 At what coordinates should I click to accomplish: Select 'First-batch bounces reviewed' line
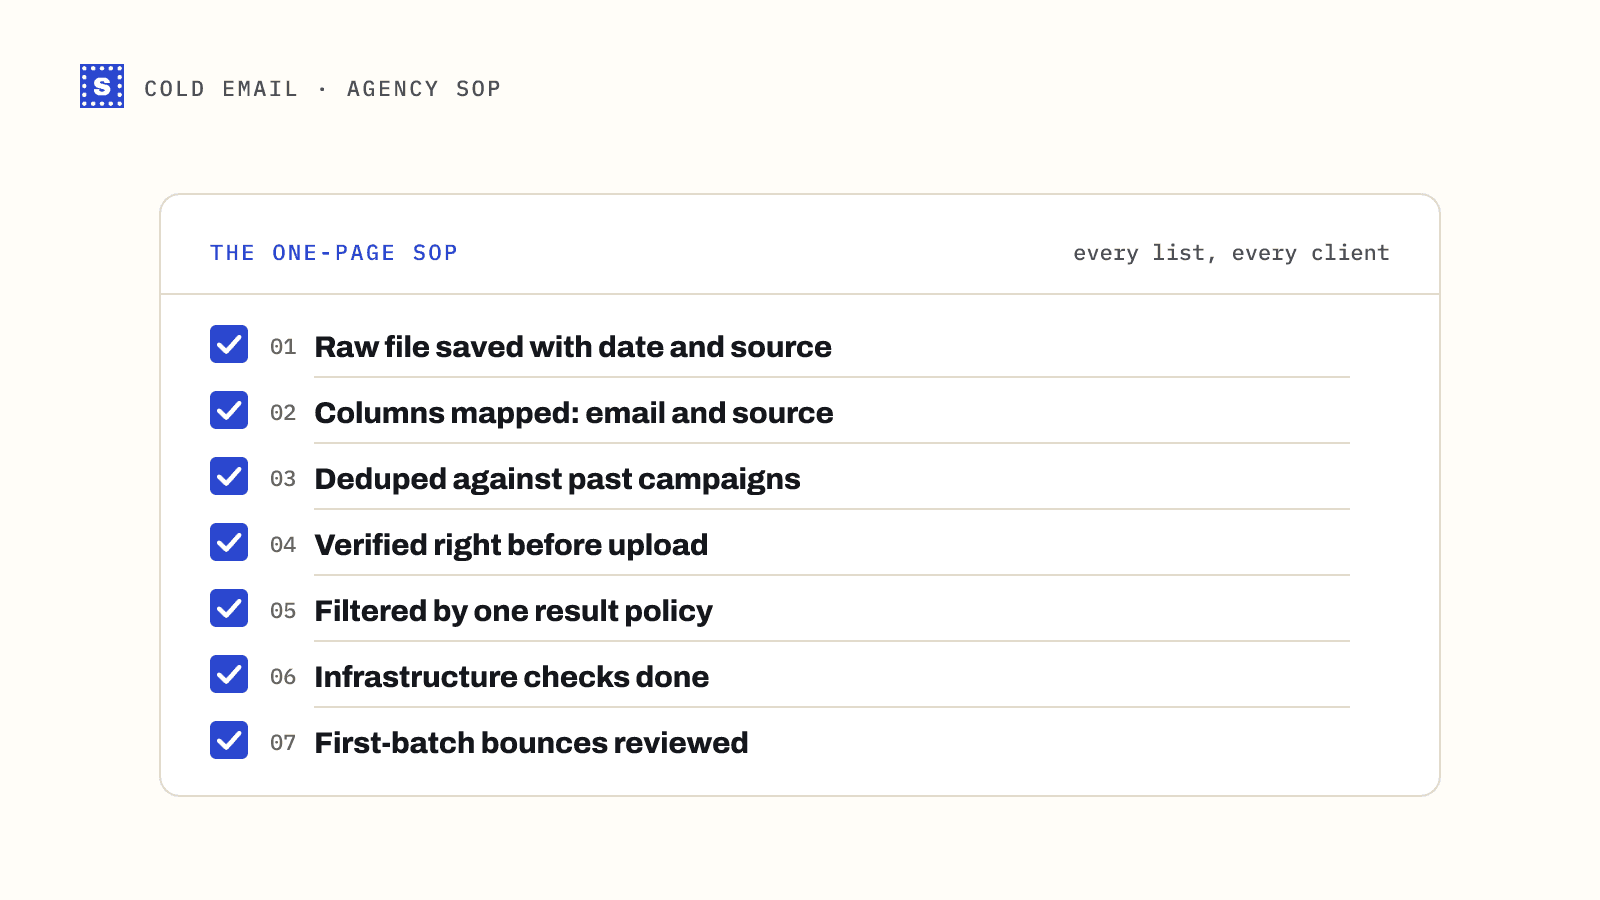[x=531, y=743]
